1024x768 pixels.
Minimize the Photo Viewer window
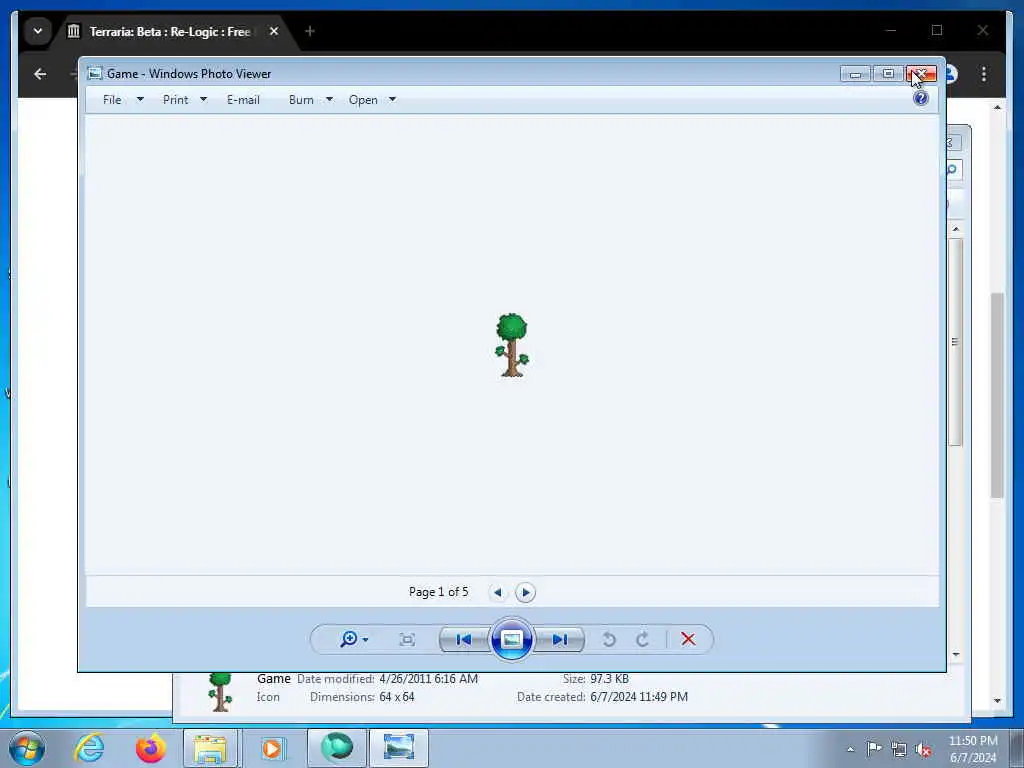pyautogui.click(x=856, y=74)
